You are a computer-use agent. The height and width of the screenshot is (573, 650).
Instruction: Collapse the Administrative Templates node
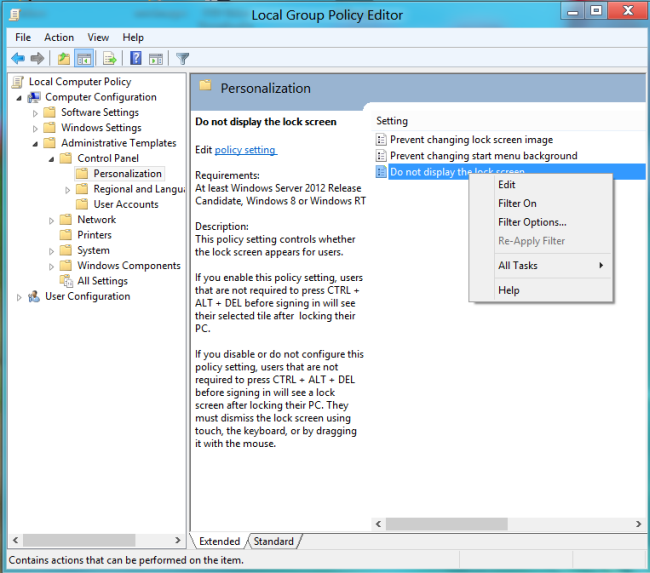[36, 143]
